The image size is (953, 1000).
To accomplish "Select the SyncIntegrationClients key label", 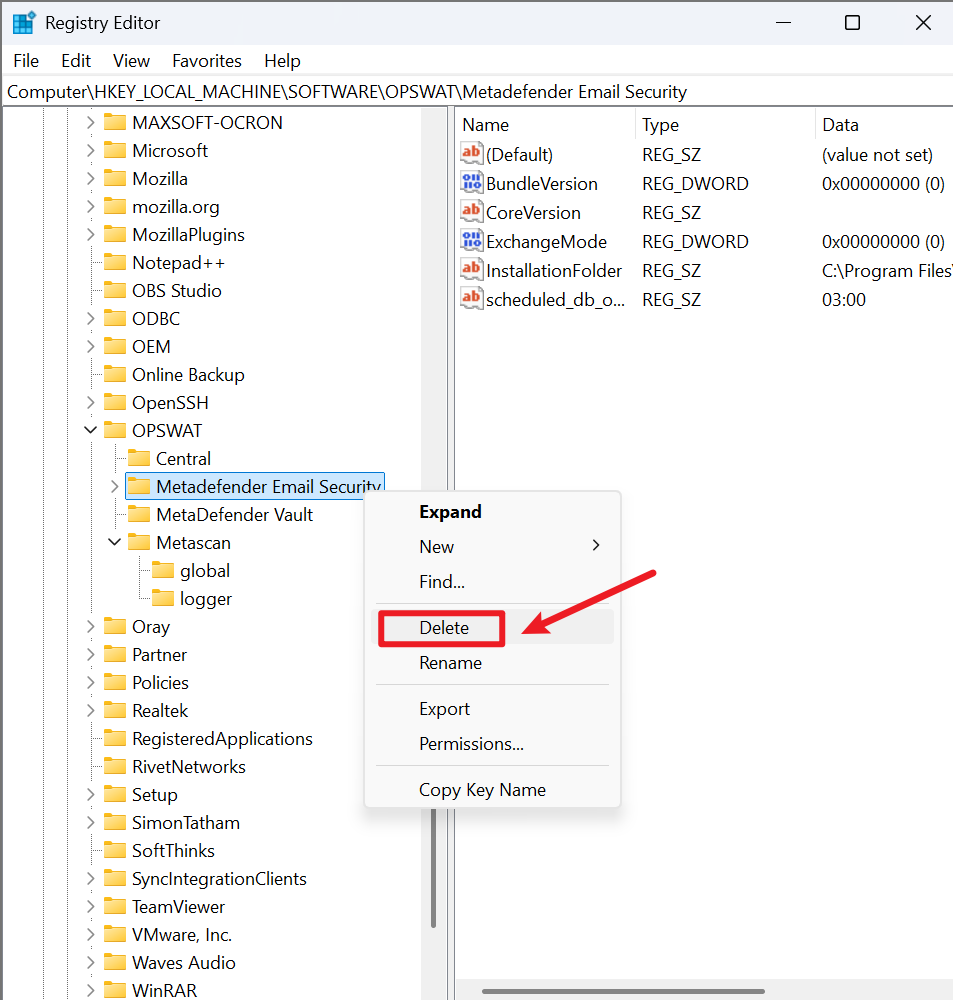I will coord(219,879).
